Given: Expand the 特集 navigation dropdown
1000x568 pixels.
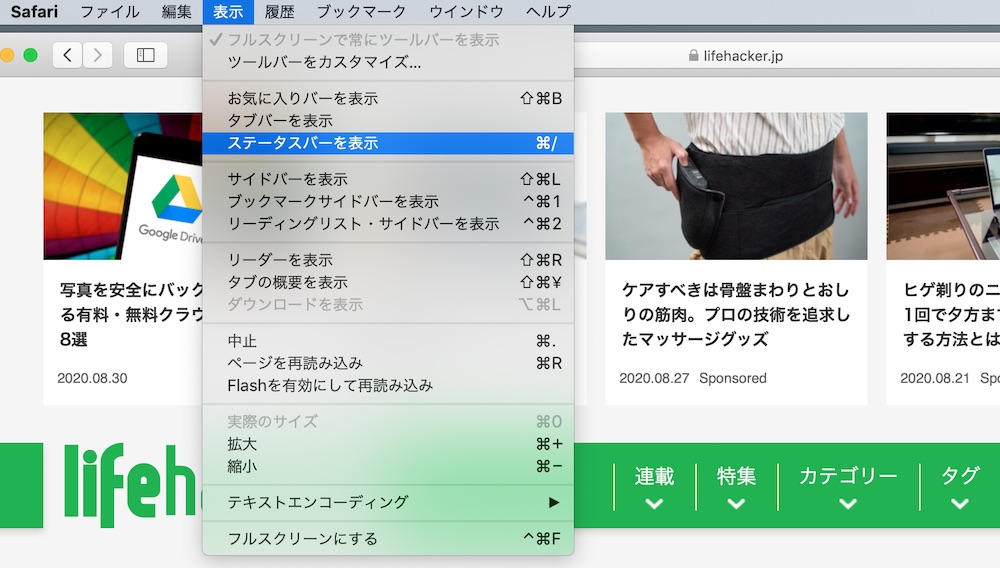Looking at the screenshot, I should [736, 486].
